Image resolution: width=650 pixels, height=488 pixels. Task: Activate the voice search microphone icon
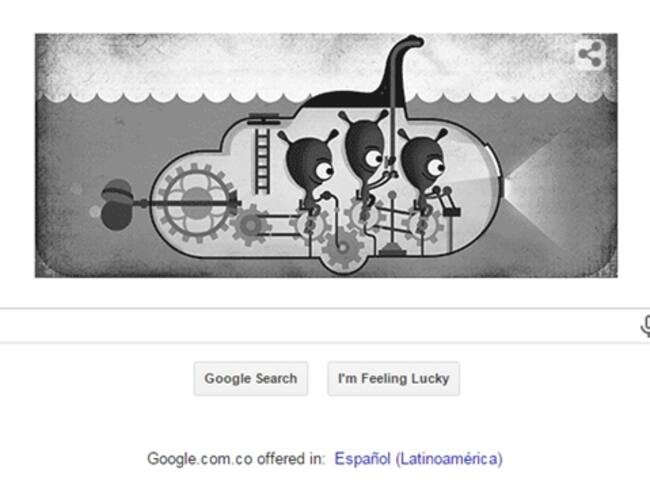click(646, 326)
